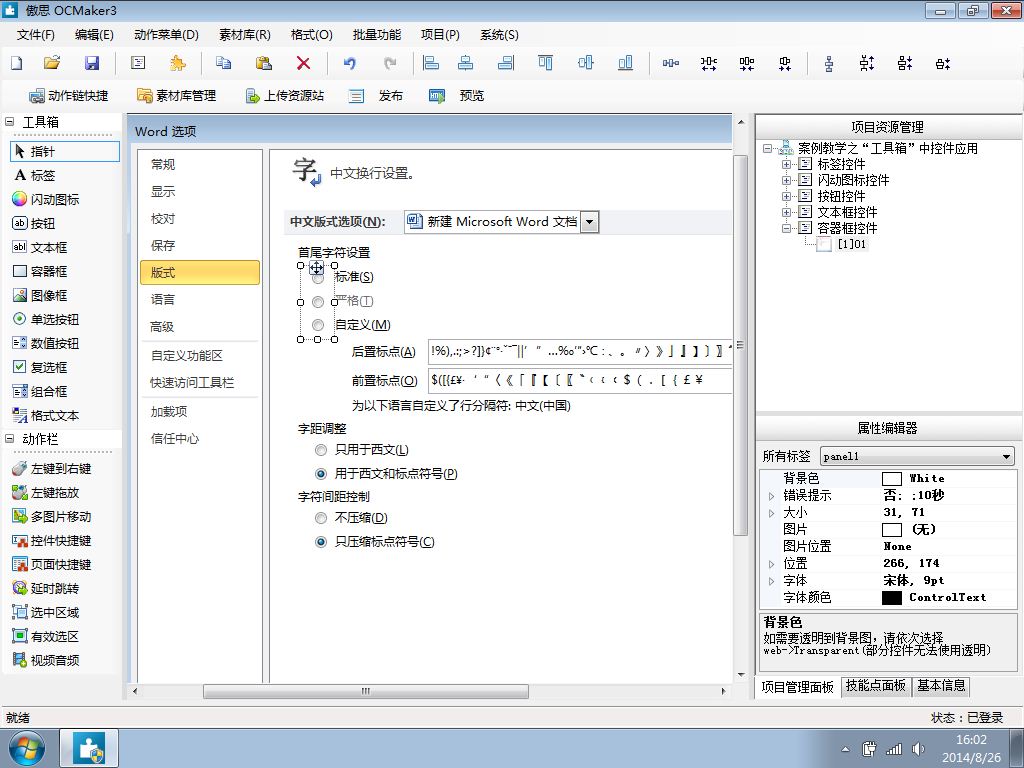
Task: Open 新建 Microsoft Word 文档 dropdown
Action: [589, 222]
